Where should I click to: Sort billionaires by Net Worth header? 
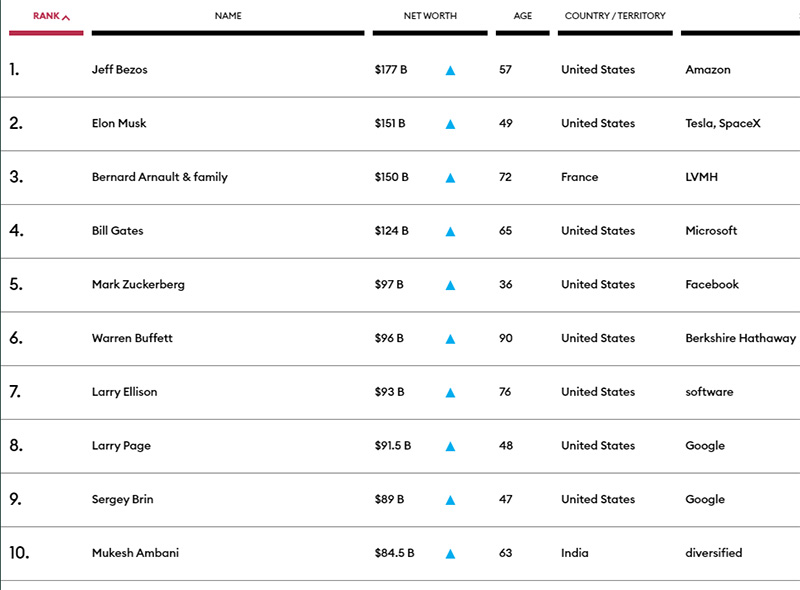point(430,16)
